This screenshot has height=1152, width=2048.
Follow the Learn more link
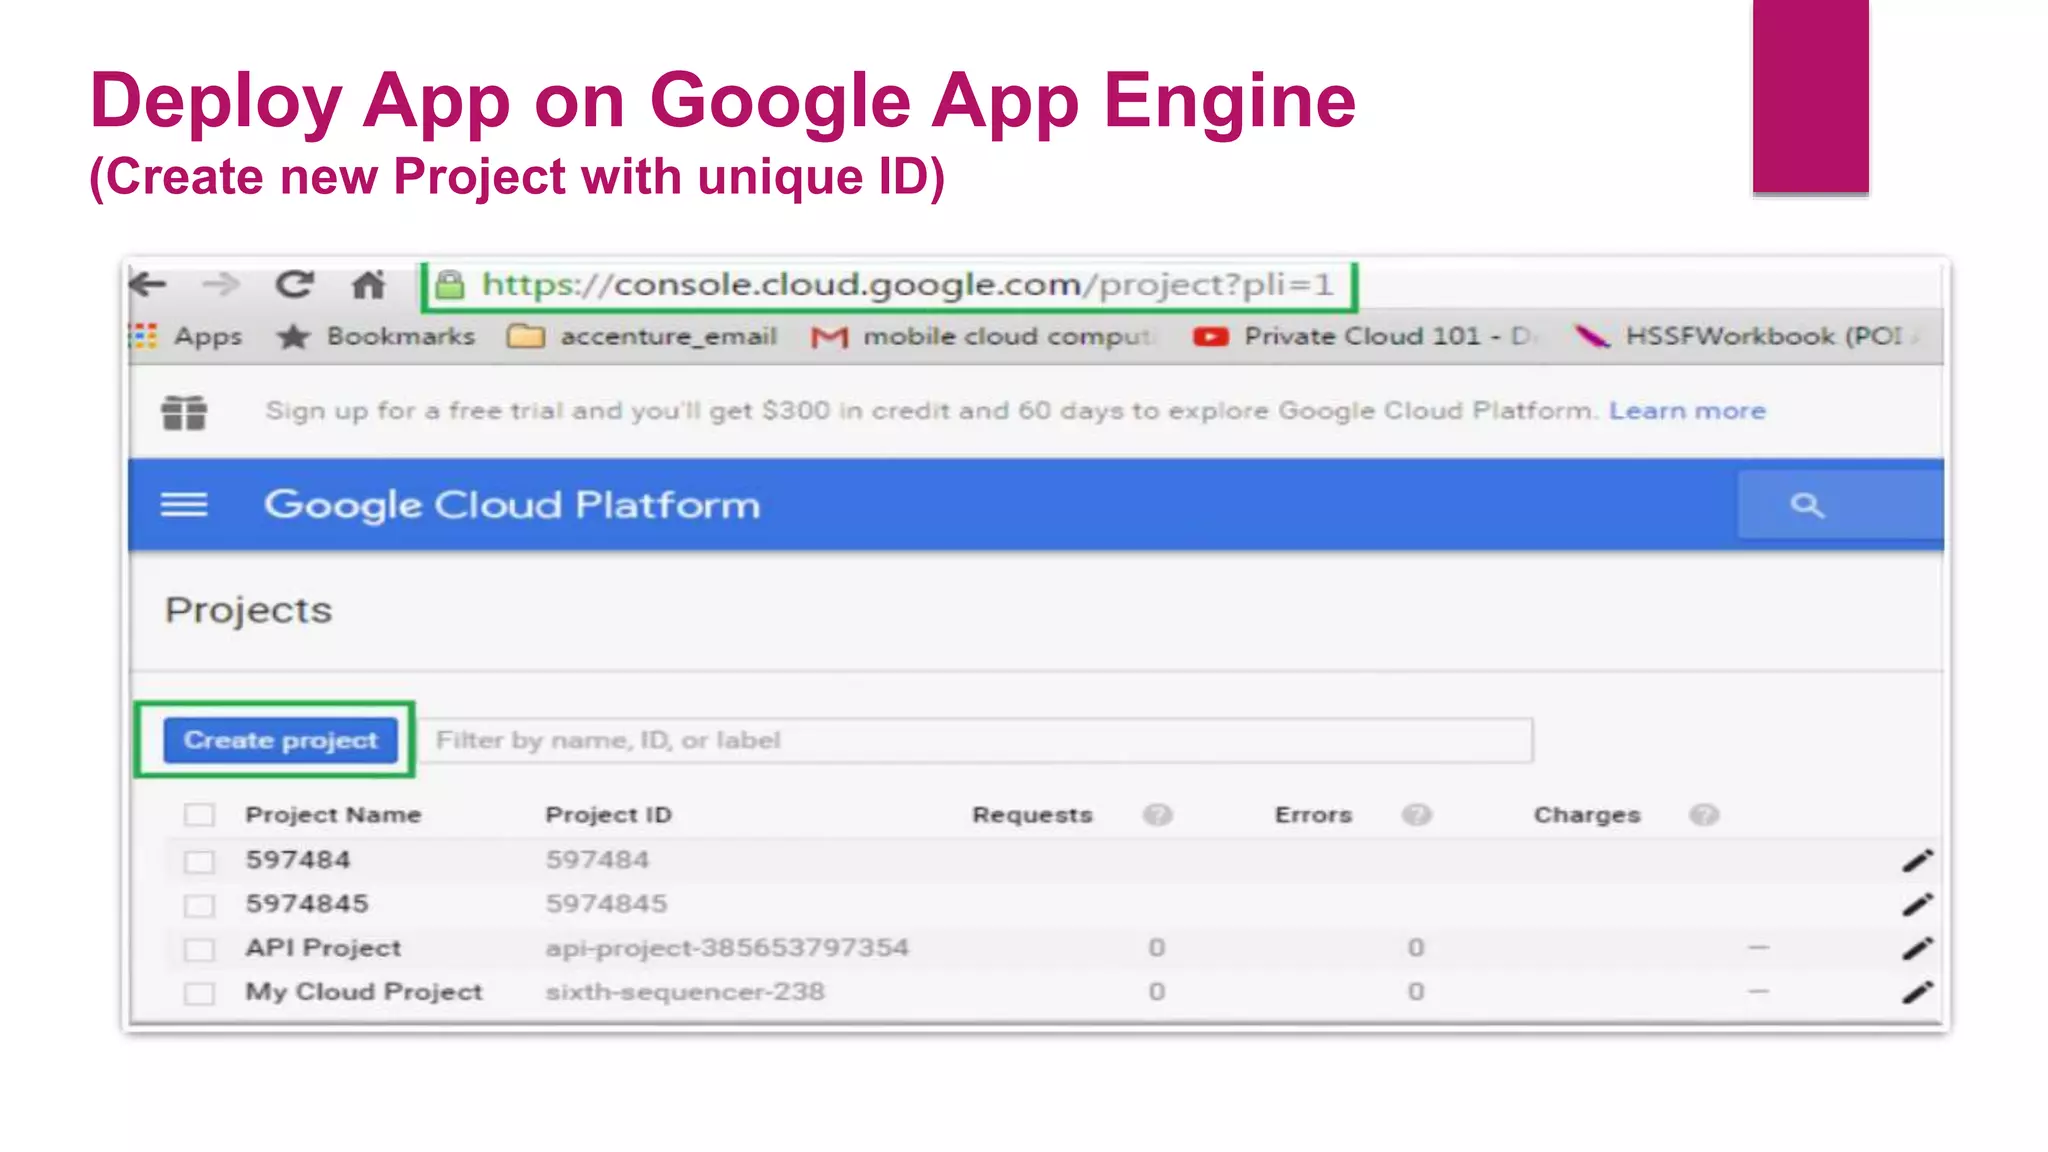click(1687, 411)
